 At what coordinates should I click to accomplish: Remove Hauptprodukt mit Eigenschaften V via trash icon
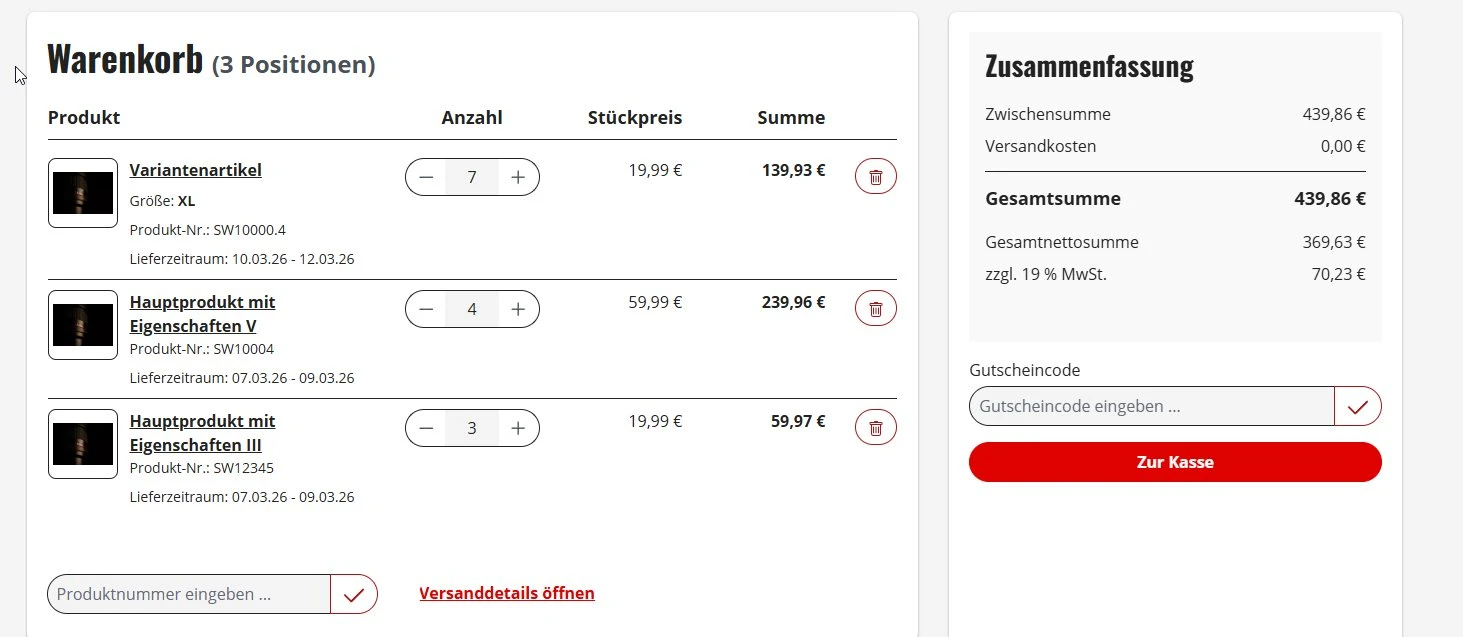[x=875, y=308]
